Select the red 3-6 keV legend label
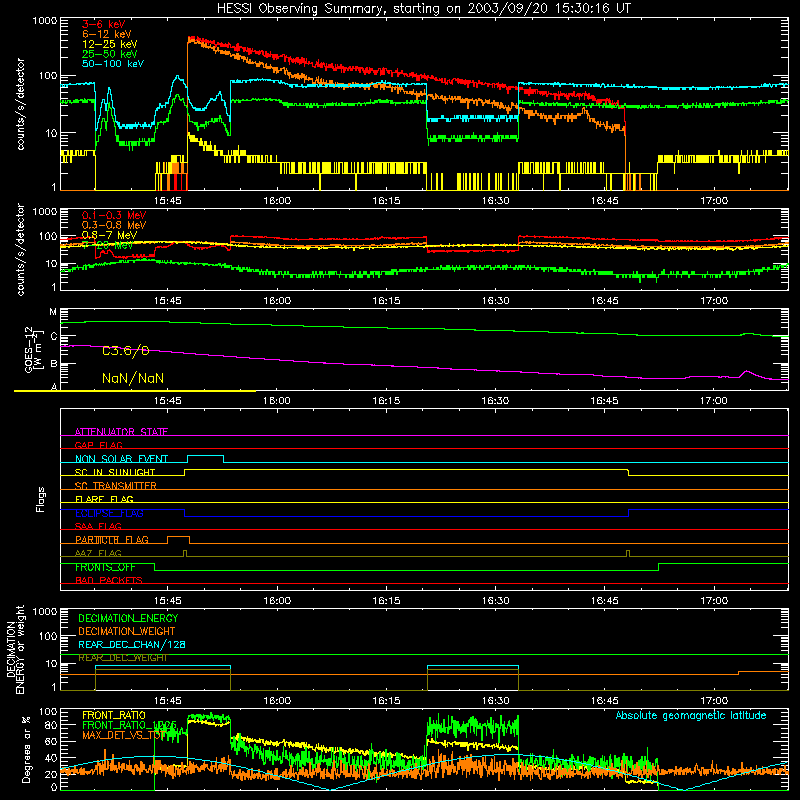 click(x=103, y=24)
